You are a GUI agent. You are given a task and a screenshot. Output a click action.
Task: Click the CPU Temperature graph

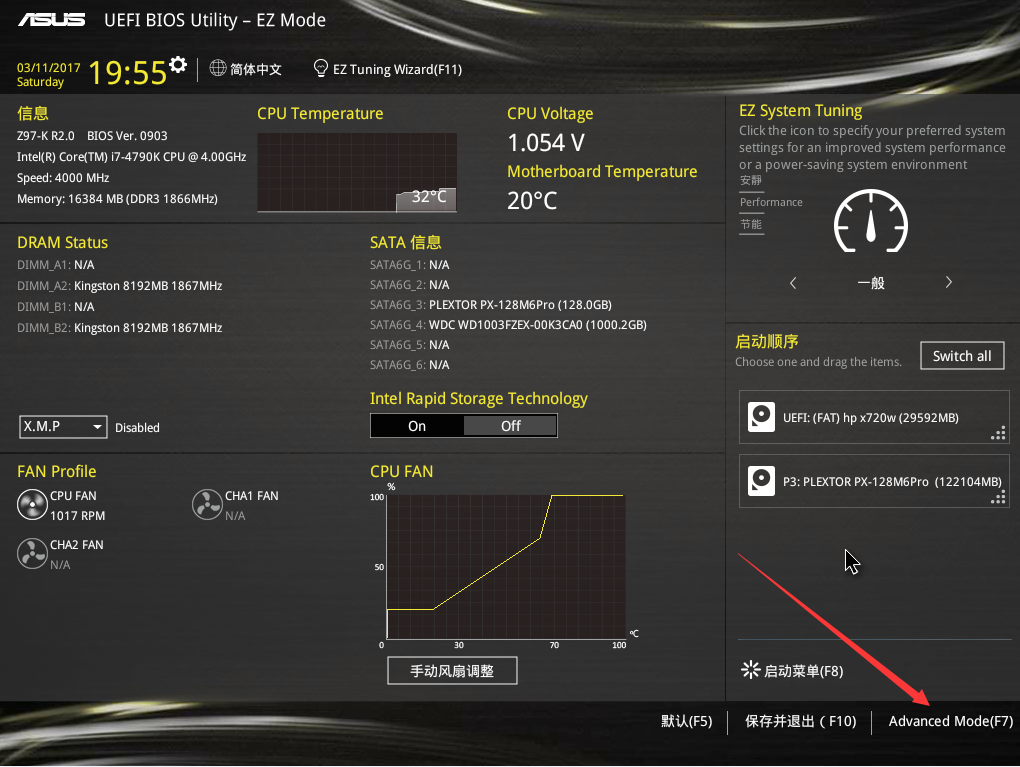pyautogui.click(x=357, y=172)
